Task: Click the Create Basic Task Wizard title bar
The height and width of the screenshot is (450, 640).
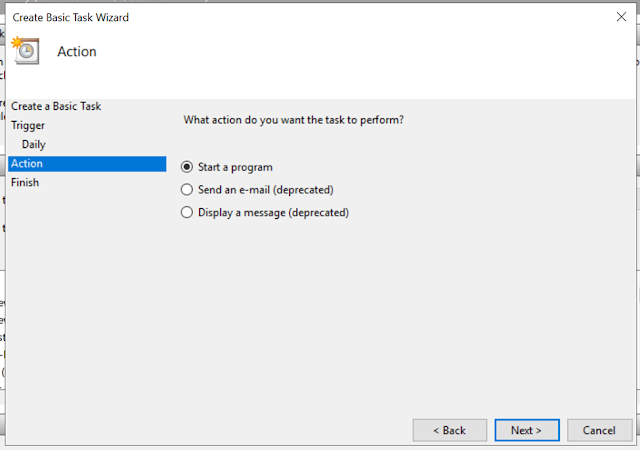Action: [300, 17]
